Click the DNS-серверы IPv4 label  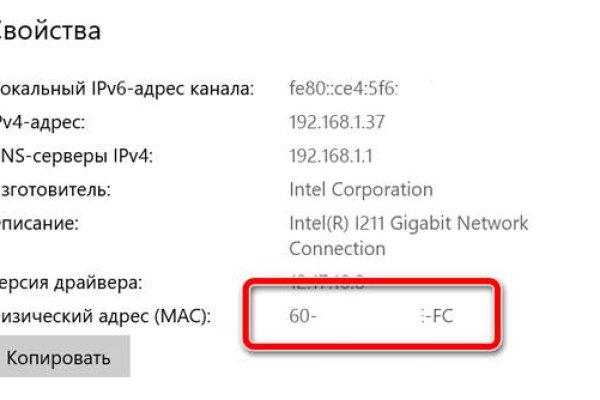78,155
